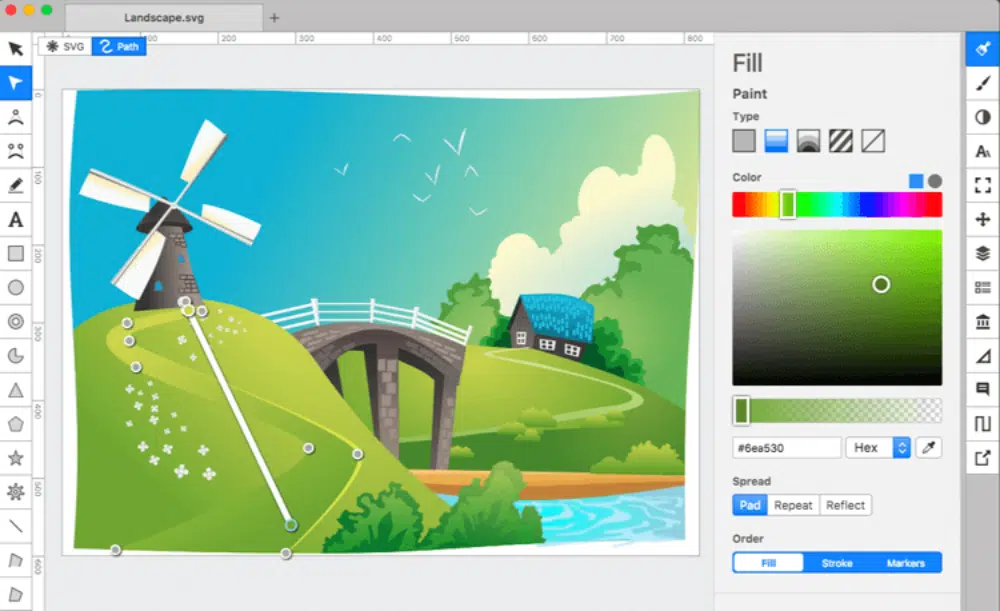Choose the linear gradient paint type
The image size is (1000, 611).
point(776,141)
